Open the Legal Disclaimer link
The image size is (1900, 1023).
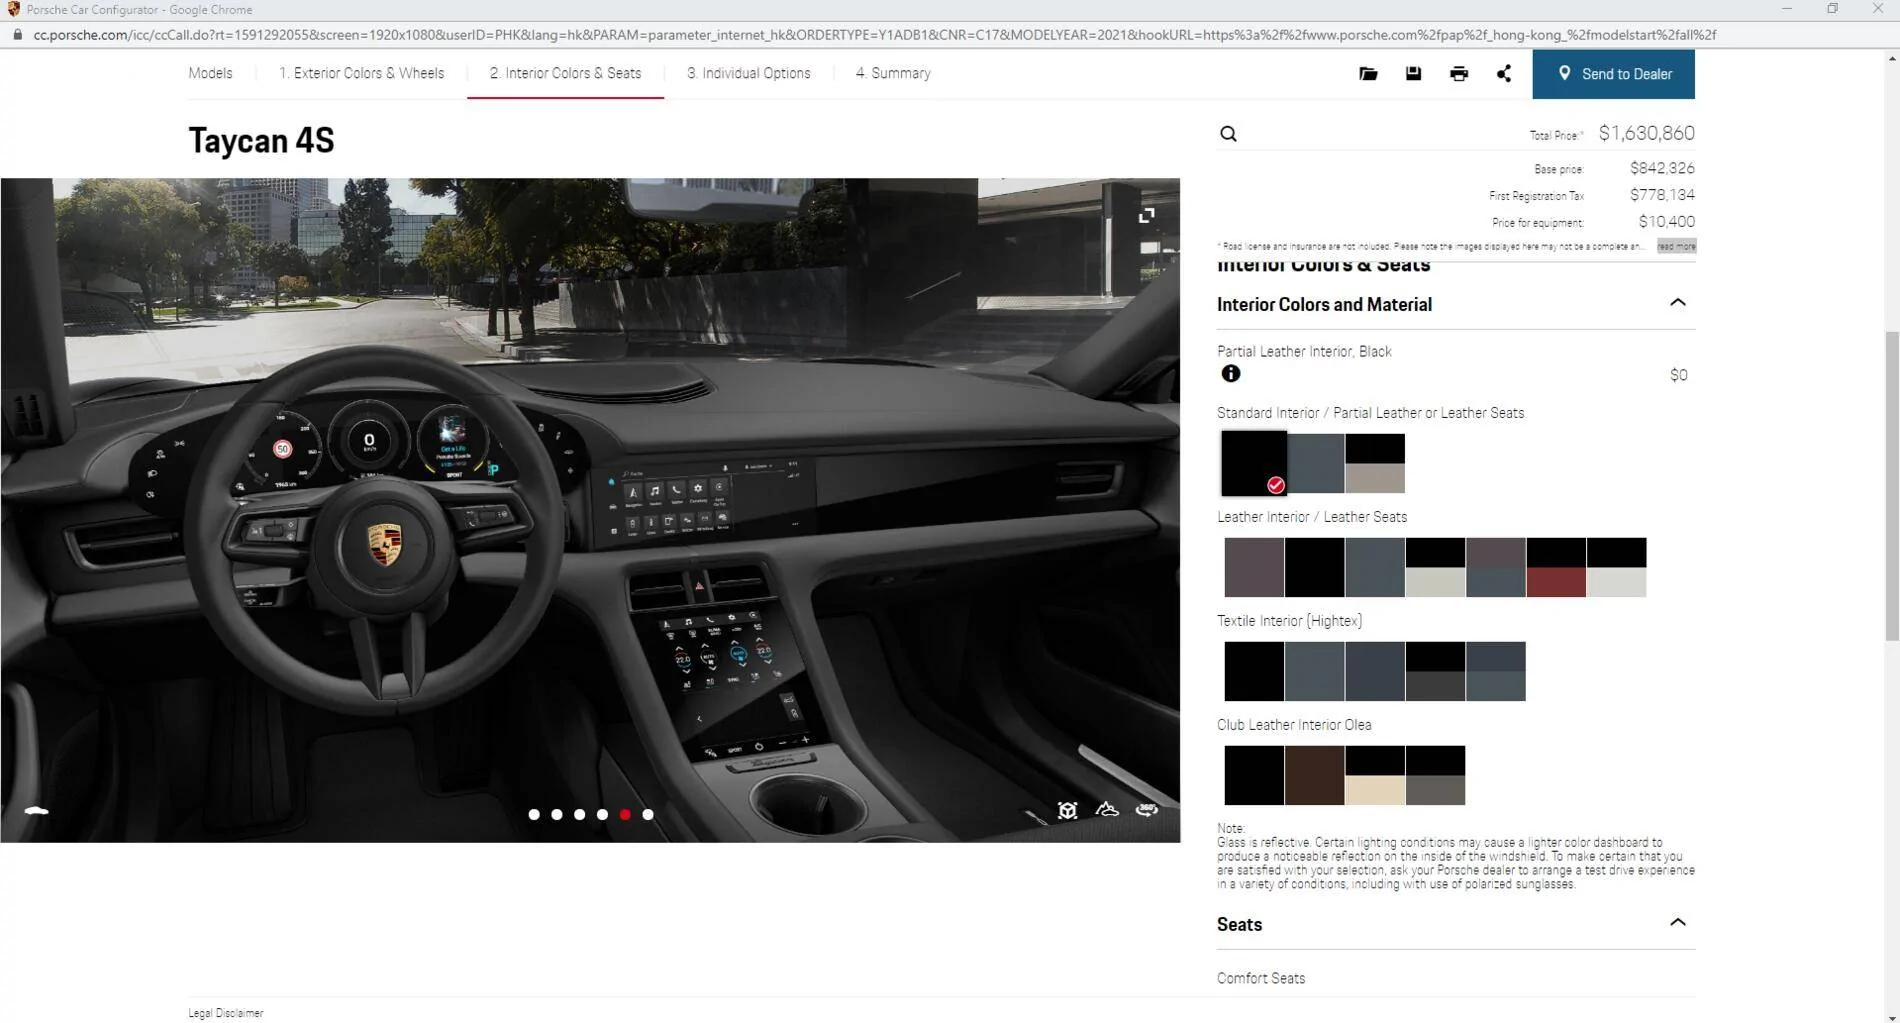pos(226,1013)
